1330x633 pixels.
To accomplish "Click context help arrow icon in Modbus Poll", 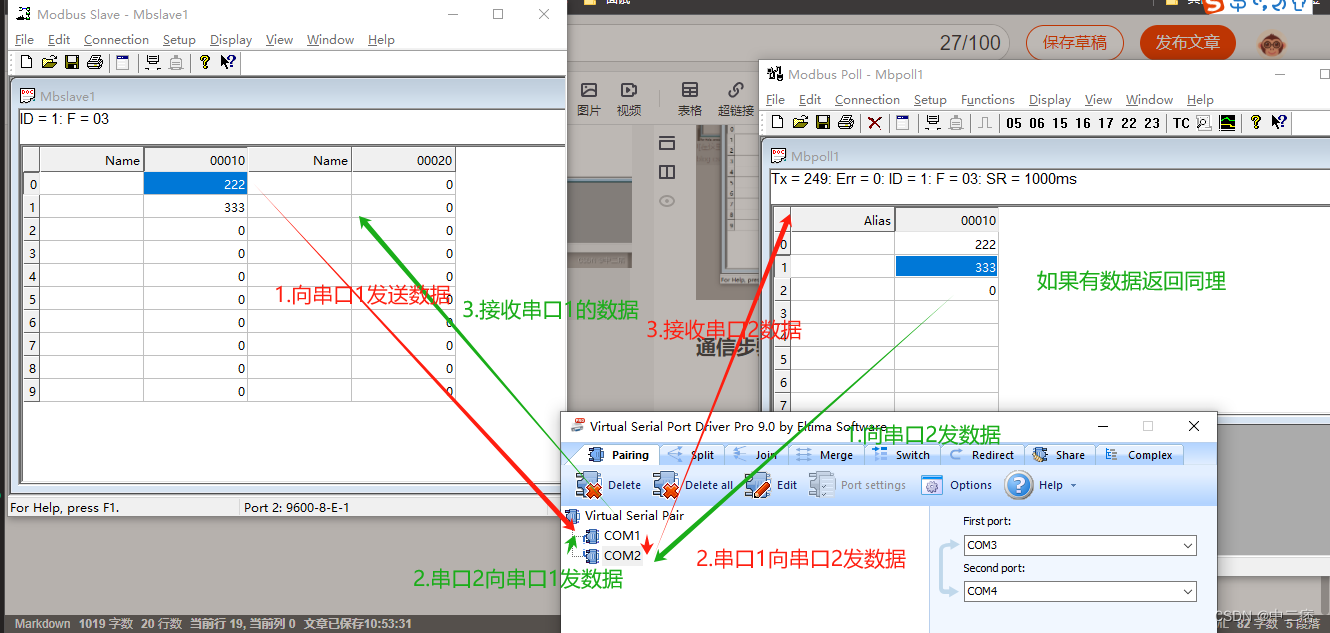I will (x=1279, y=122).
